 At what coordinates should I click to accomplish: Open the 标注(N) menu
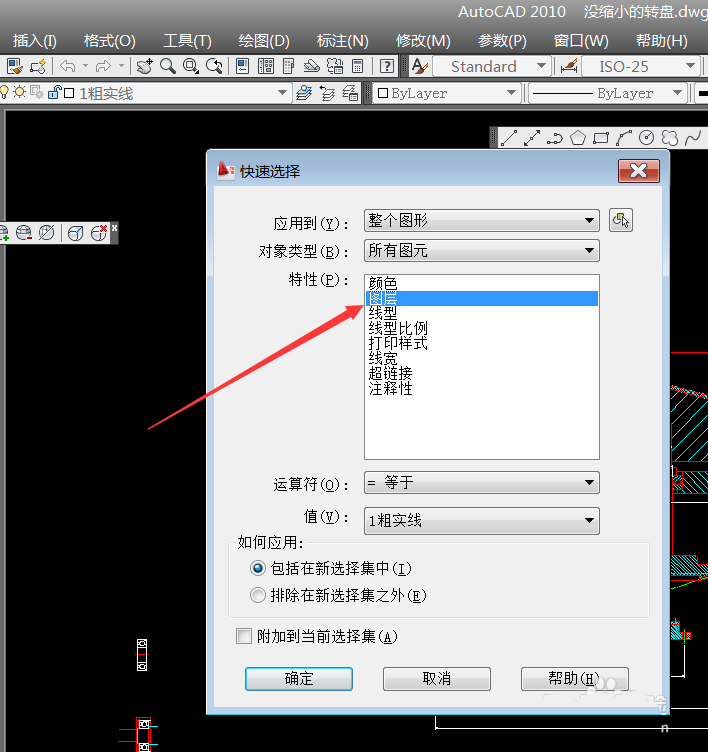(x=342, y=41)
